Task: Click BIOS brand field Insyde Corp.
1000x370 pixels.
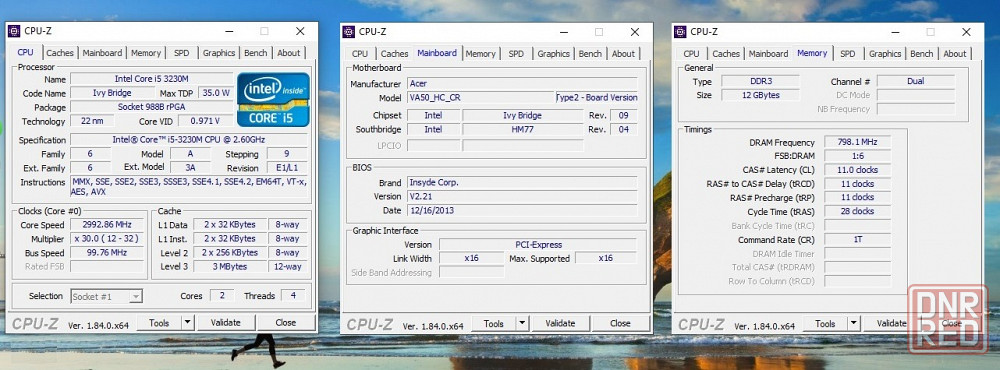Action: (522, 182)
